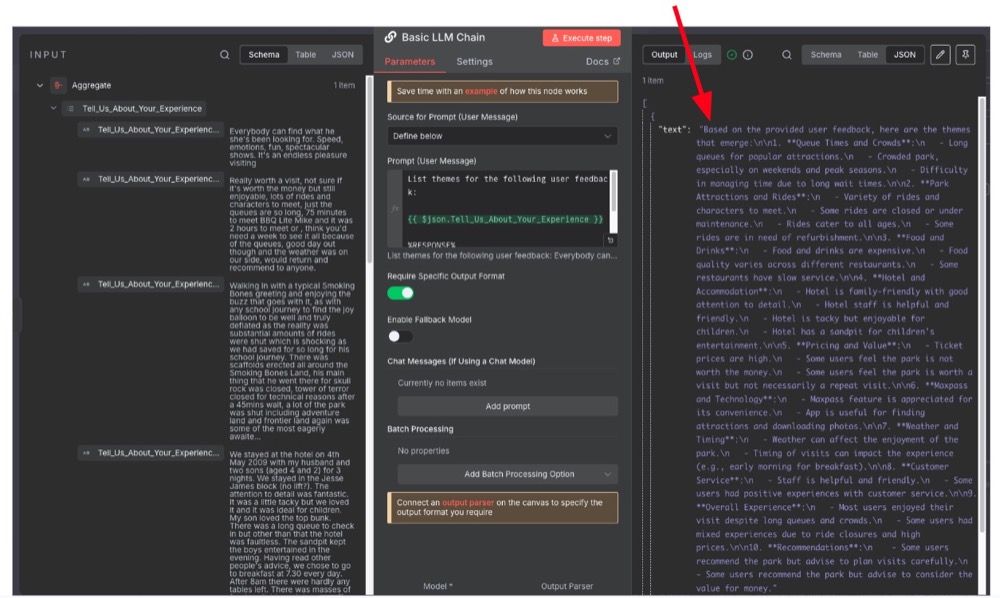Pin the output data with the pin icon
This screenshot has height=598, width=1000.
pyautogui.click(x=965, y=55)
